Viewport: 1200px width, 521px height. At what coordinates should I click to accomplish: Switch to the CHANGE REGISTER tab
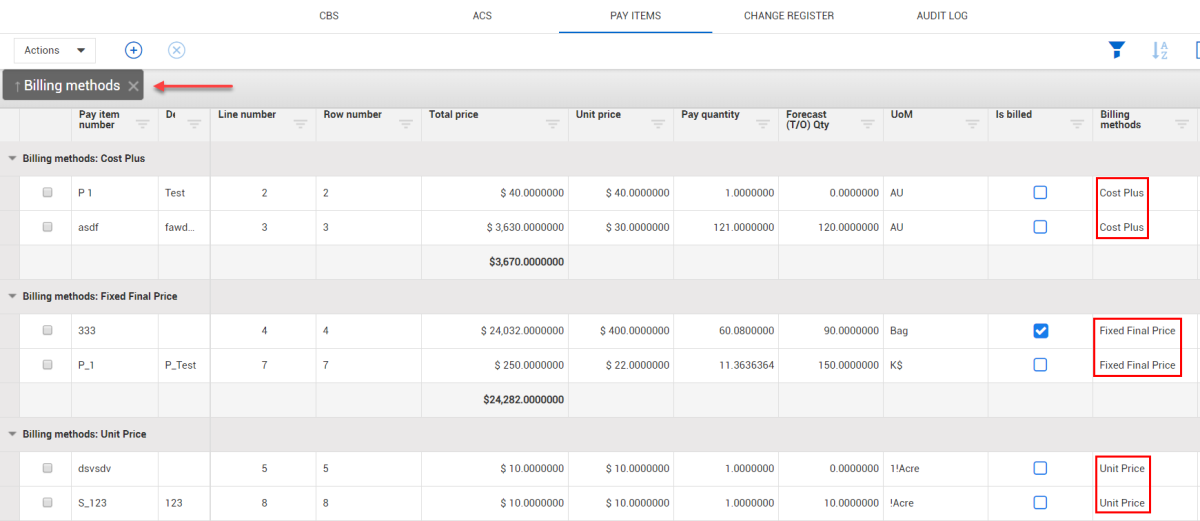[788, 16]
